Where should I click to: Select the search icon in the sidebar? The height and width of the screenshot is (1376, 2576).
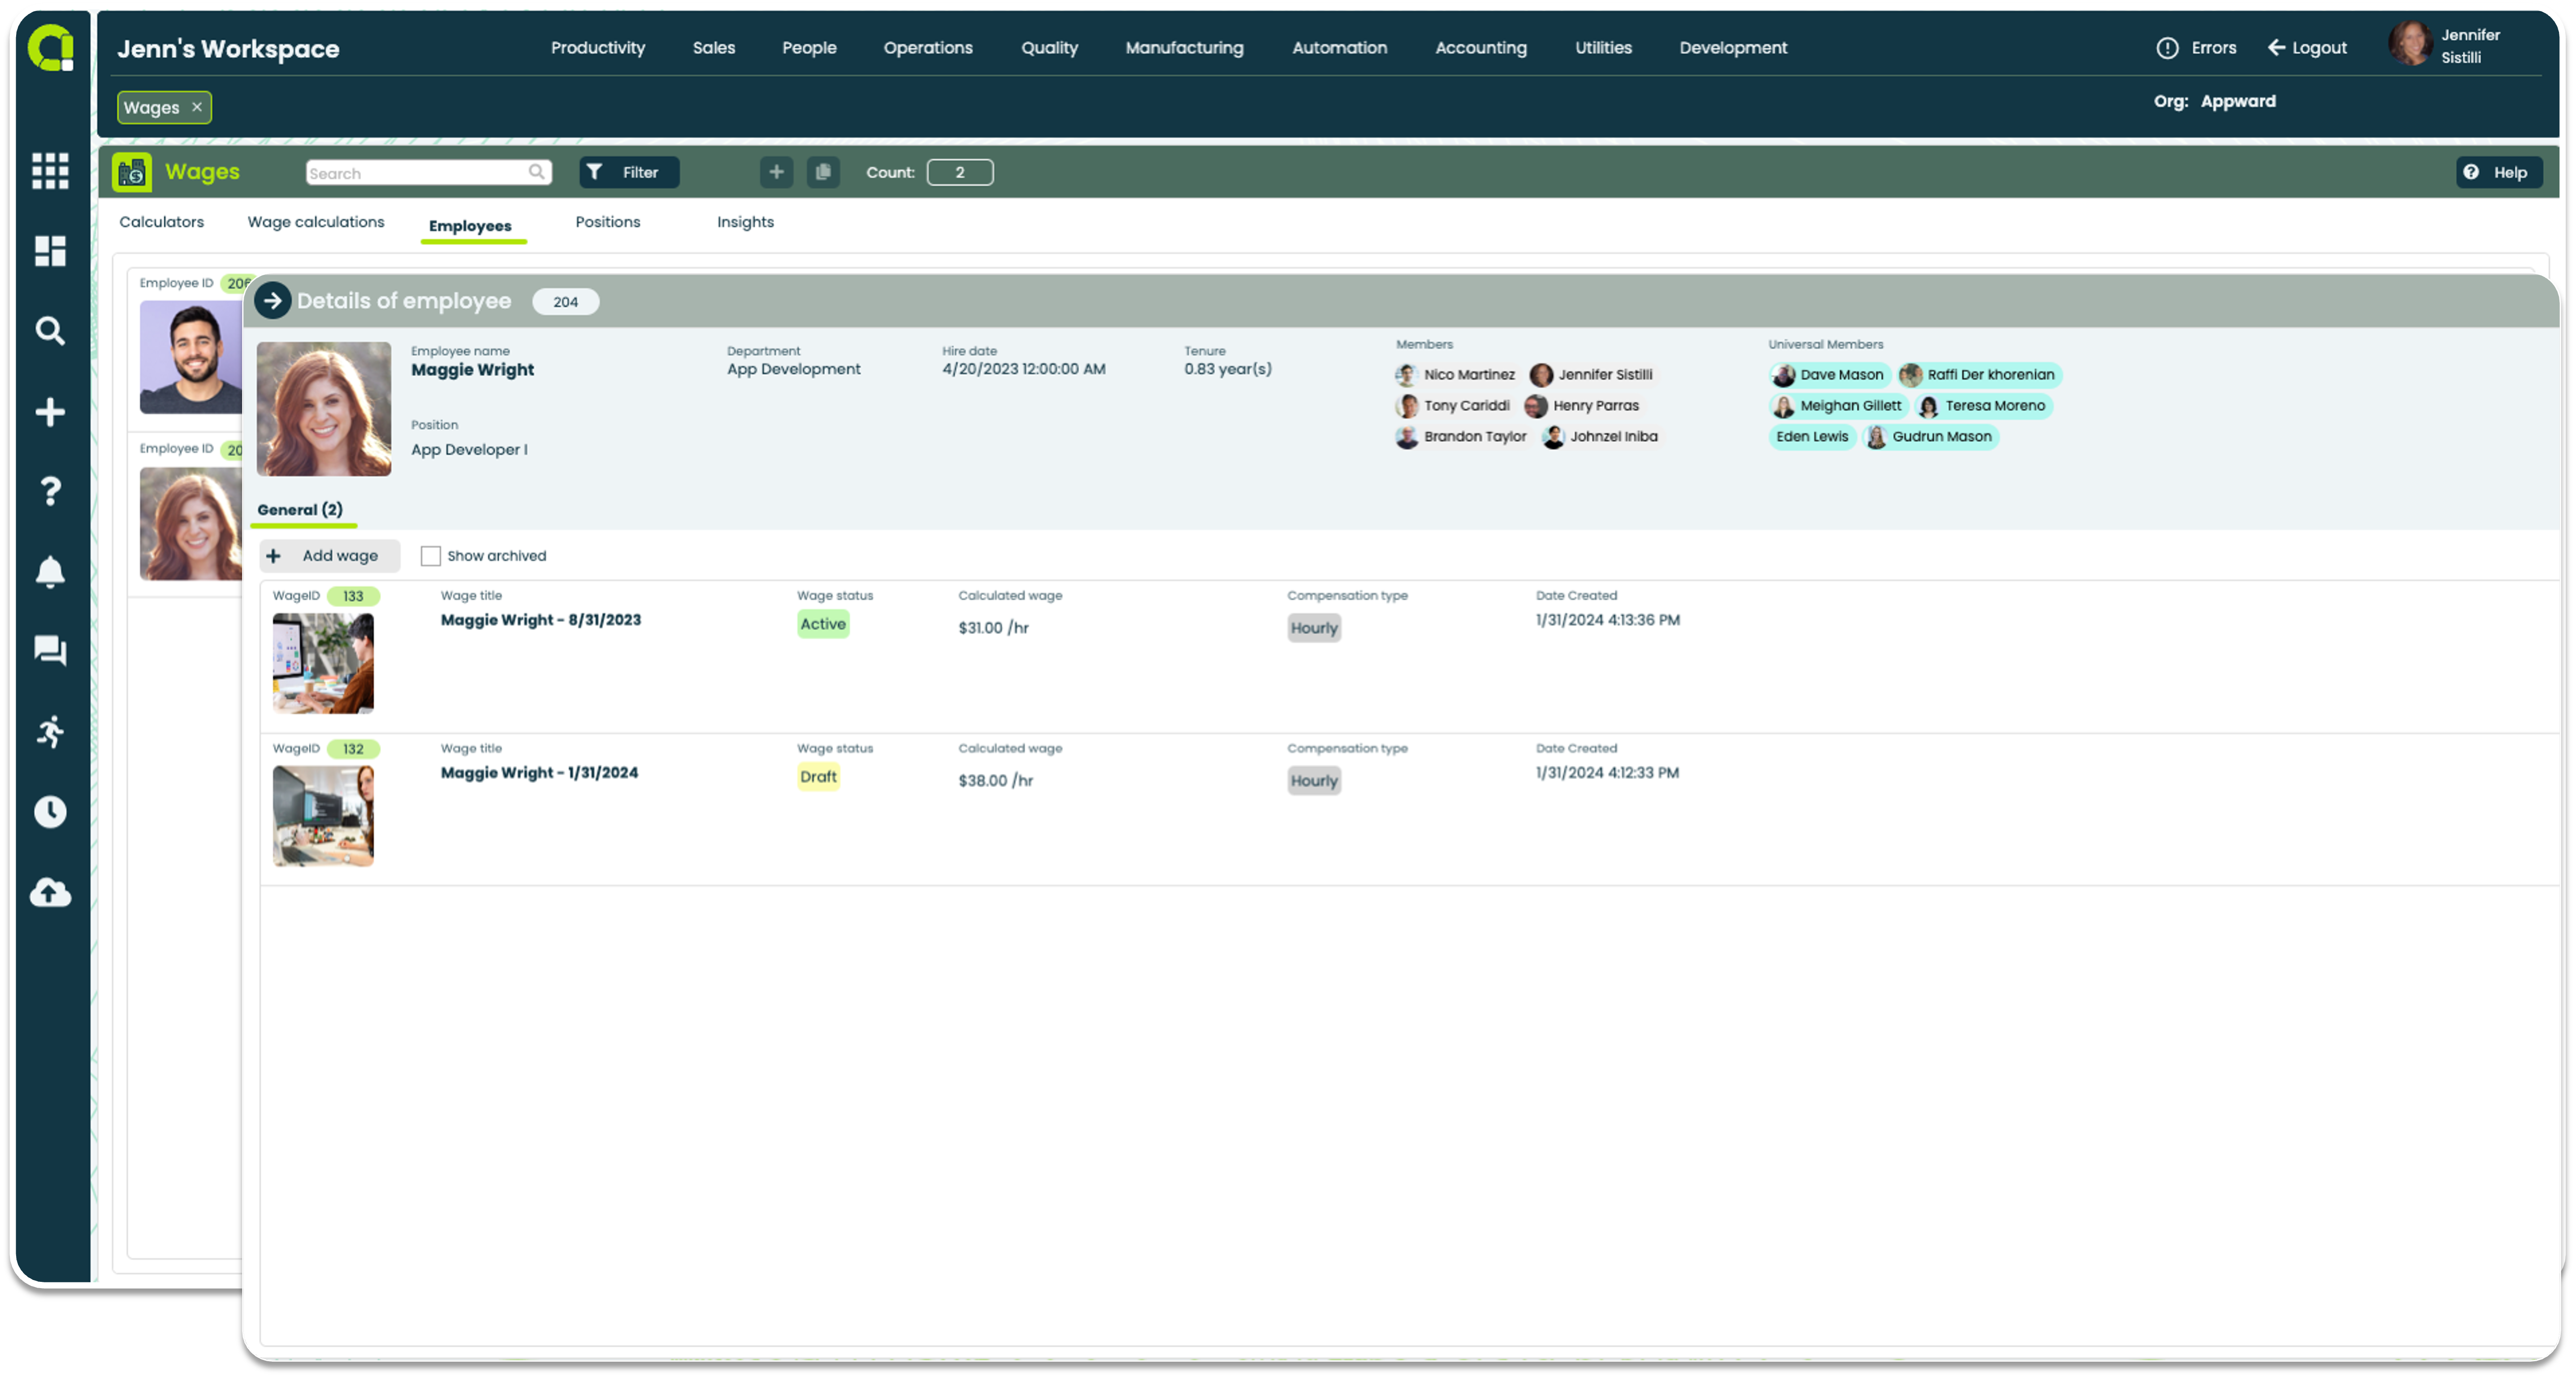50,330
